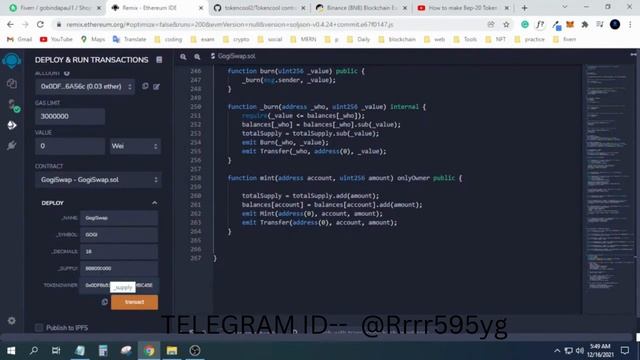
Task: Open the blockchain bookmarks folder
Action: (x=397, y=39)
